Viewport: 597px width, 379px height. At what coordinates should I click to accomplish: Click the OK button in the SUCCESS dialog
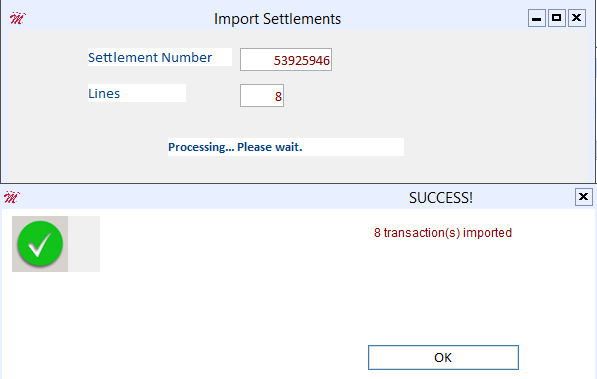pos(443,357)
